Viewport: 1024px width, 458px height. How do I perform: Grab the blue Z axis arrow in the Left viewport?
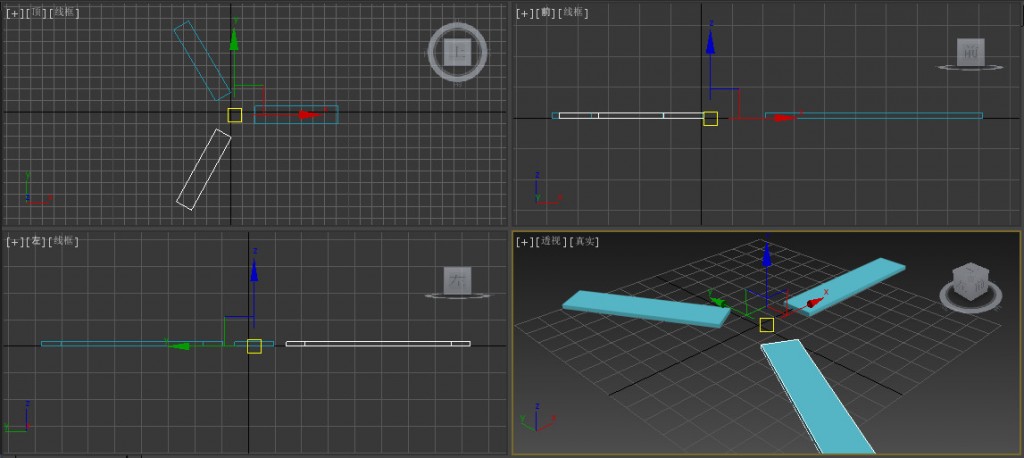pos(254,271)
